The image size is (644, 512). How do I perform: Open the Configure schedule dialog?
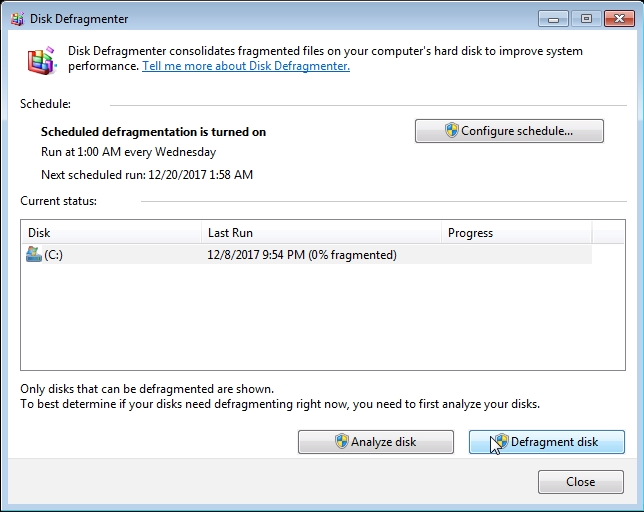click(x=509, y=131)
